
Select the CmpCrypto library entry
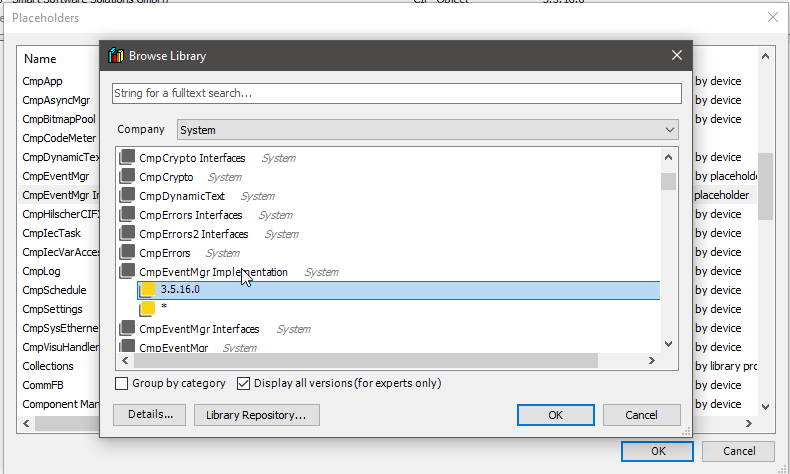pos(166,177)
